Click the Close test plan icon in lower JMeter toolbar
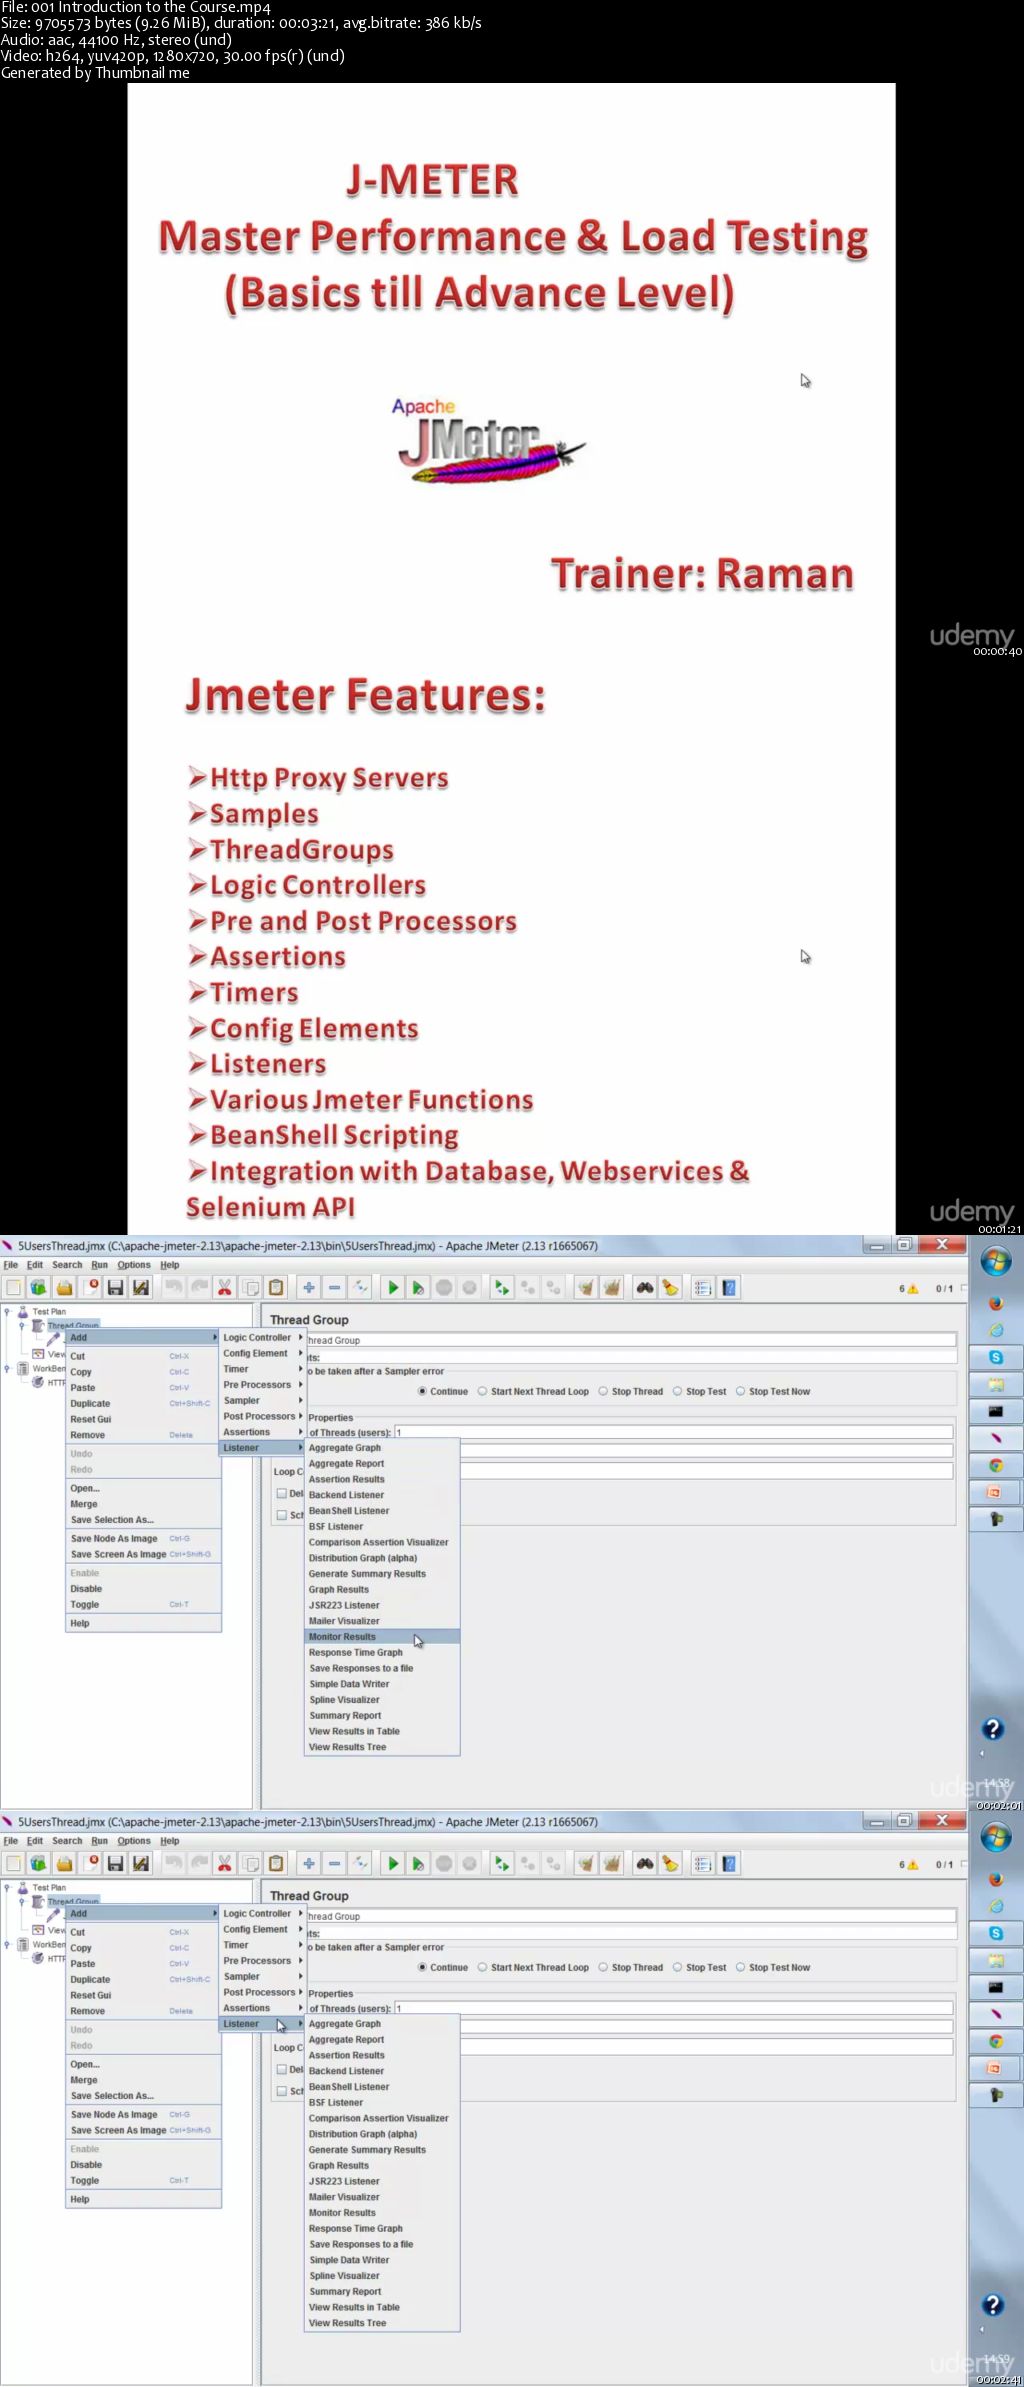Viewport: 1024px width, 2387px height. [x=93, y=1863]
